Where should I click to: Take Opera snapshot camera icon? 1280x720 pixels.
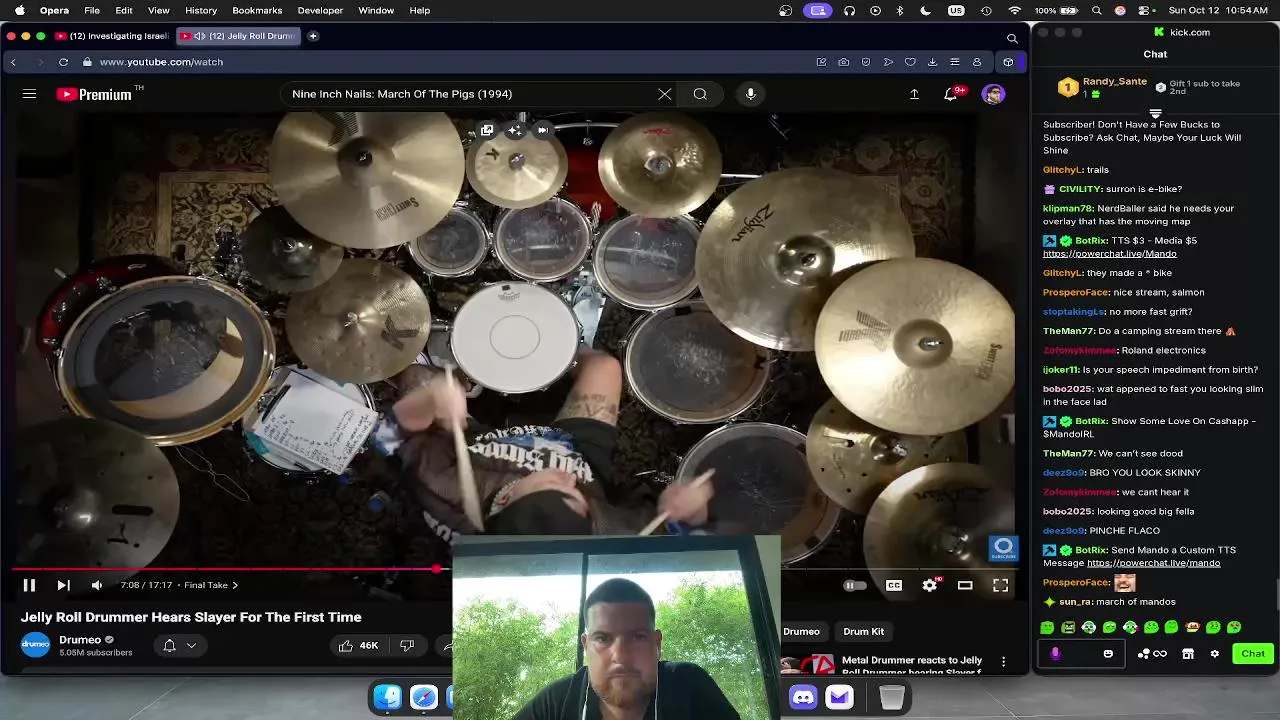point(844,62)
